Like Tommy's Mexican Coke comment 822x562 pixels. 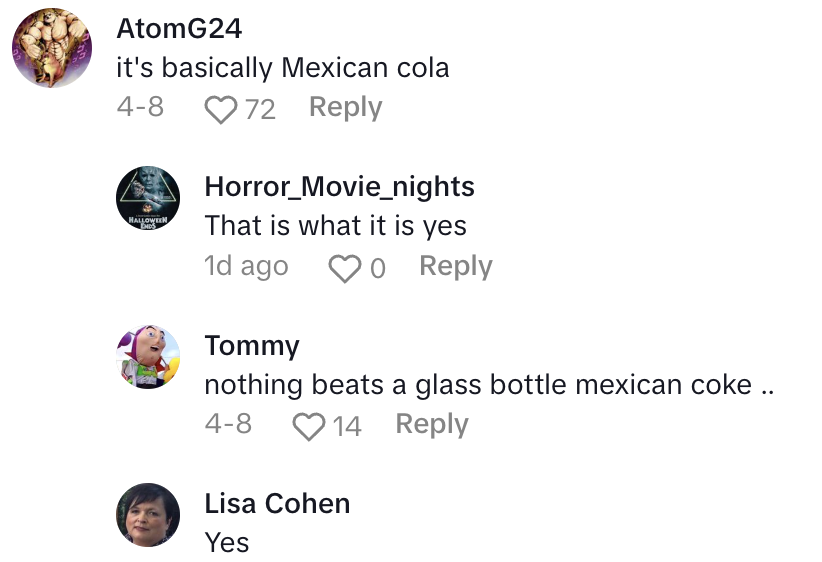[x=308, y=426]
